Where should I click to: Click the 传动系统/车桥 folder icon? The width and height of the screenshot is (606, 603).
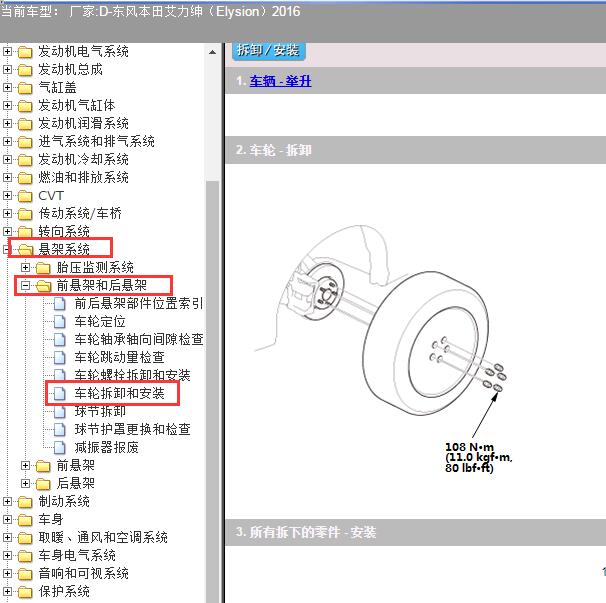click(25, 214)
